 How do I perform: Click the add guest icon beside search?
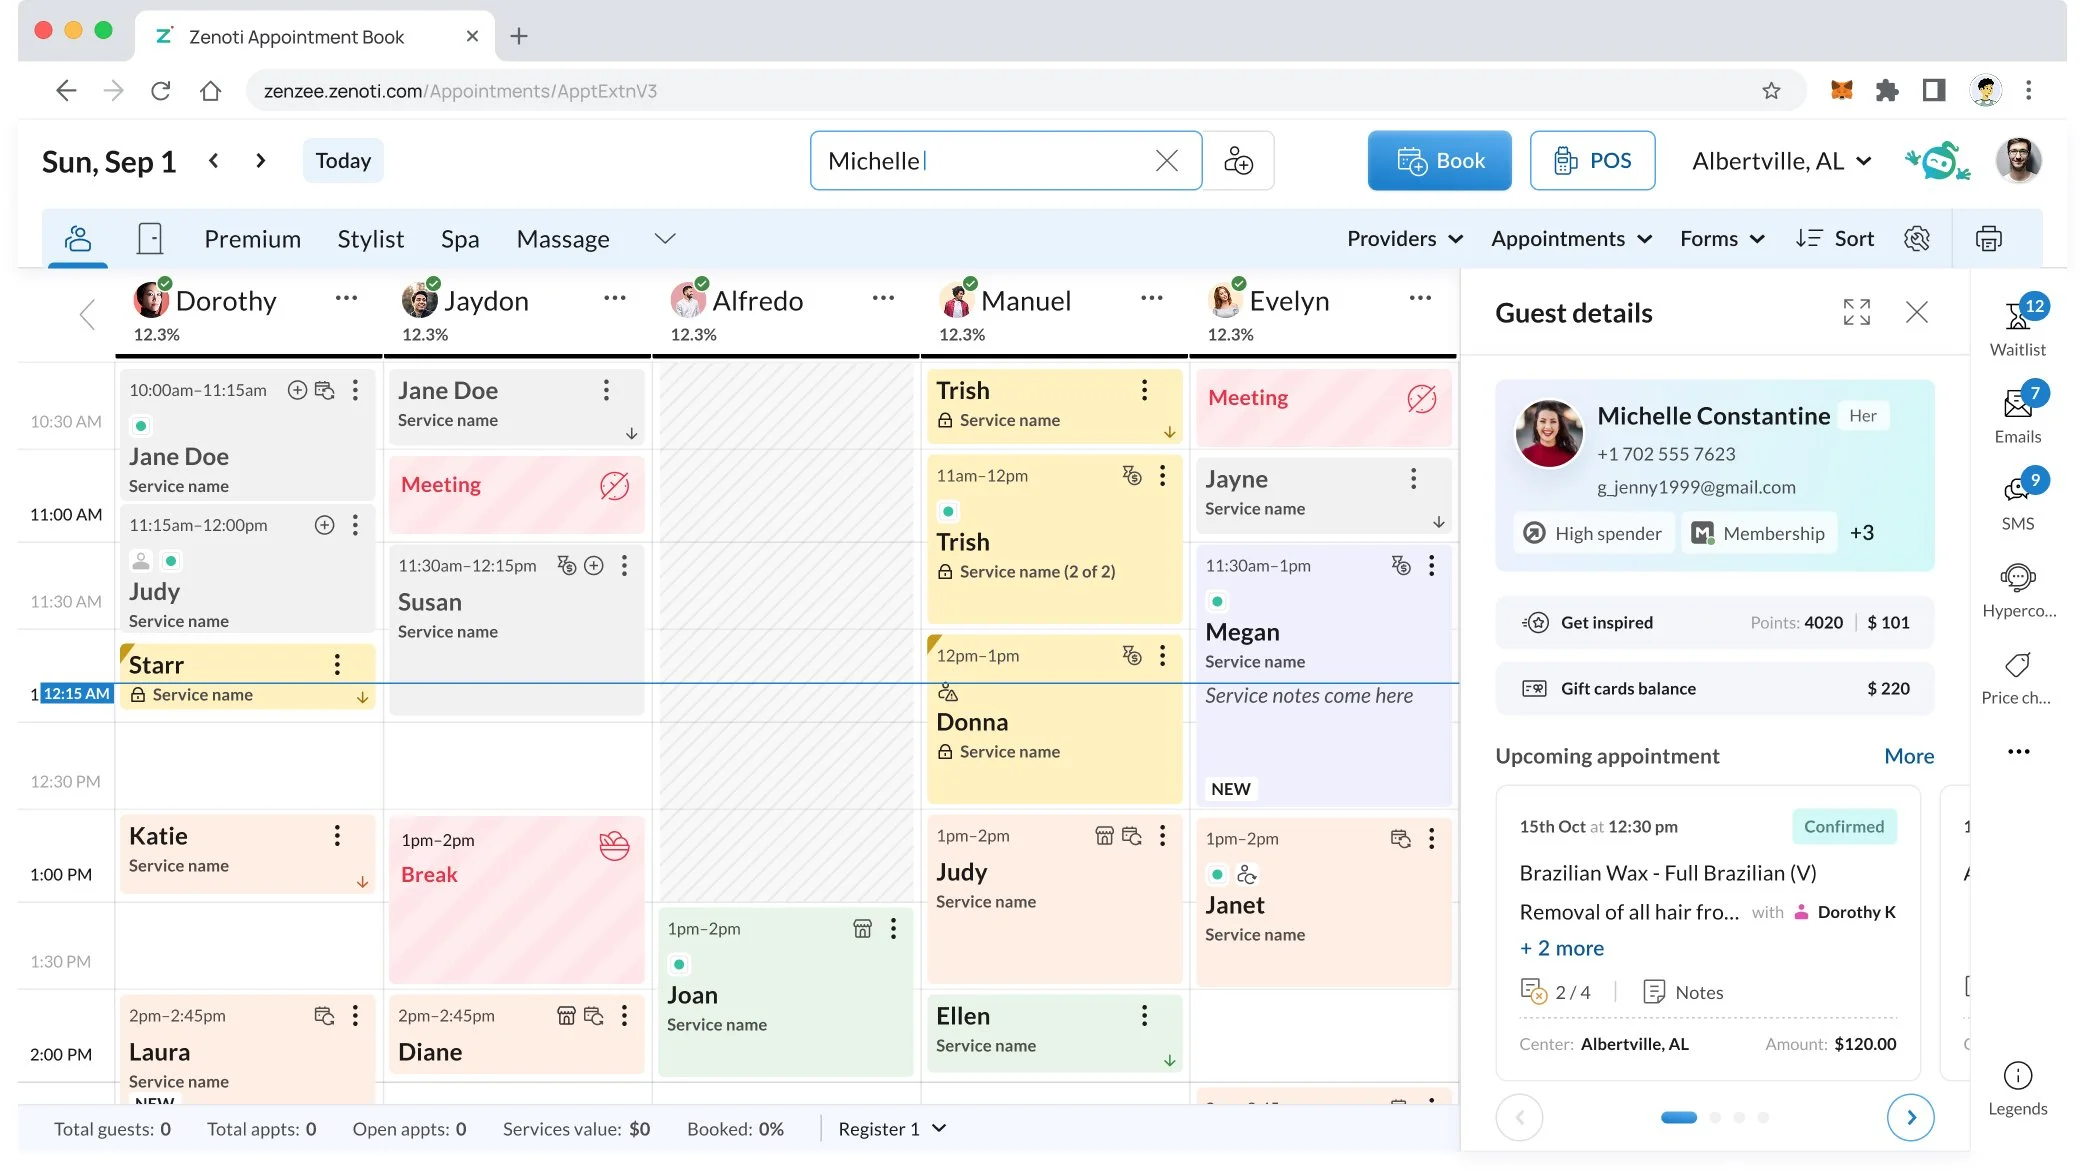(1238, 161)
